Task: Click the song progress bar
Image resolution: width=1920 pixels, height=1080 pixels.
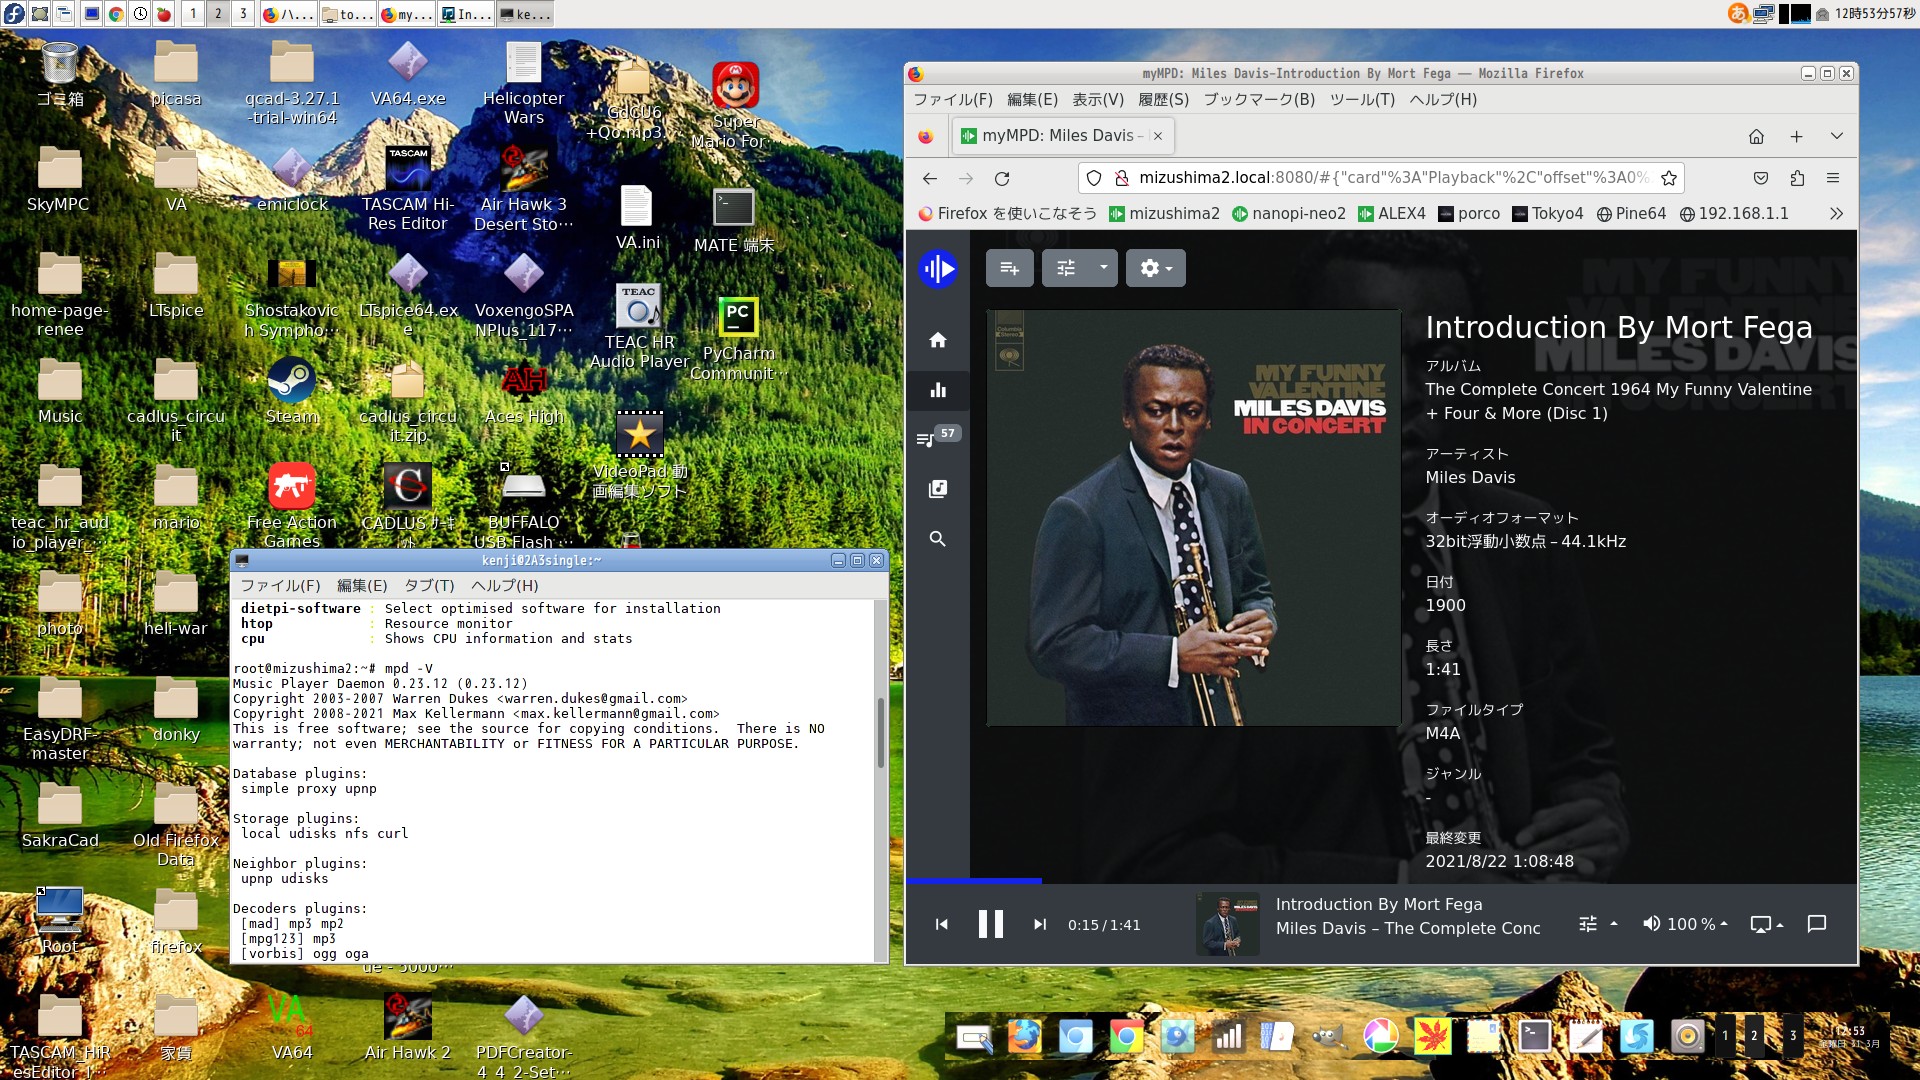Action: 1380,881
